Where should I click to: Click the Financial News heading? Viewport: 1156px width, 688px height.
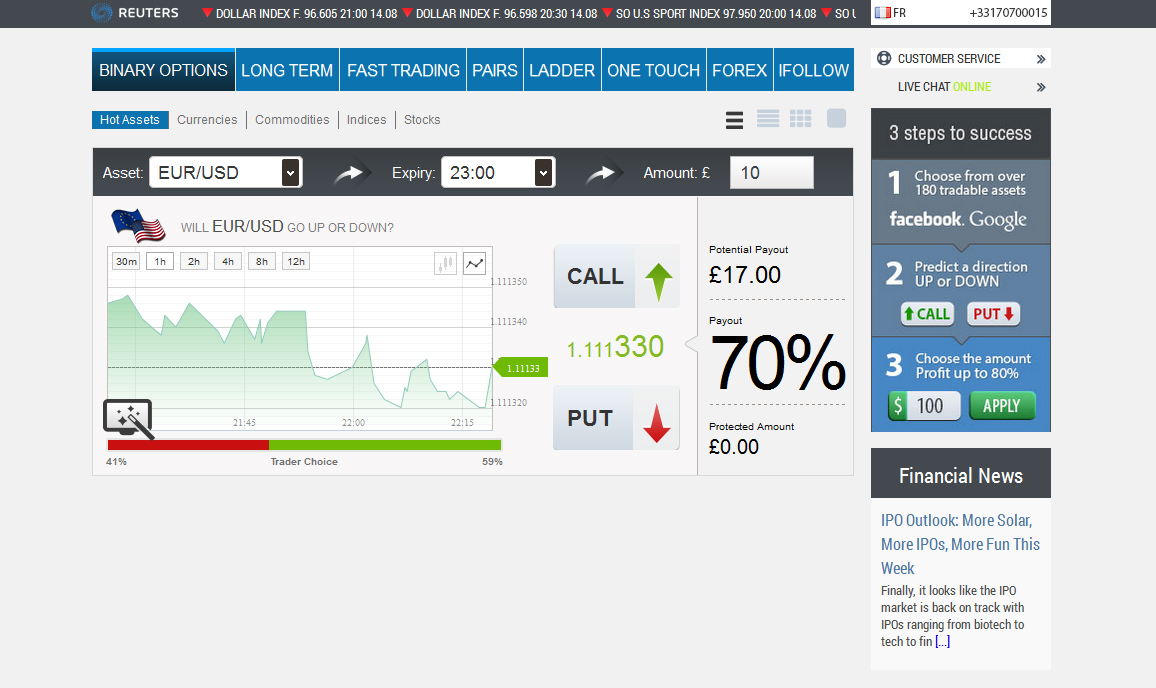tap(961, 476)
